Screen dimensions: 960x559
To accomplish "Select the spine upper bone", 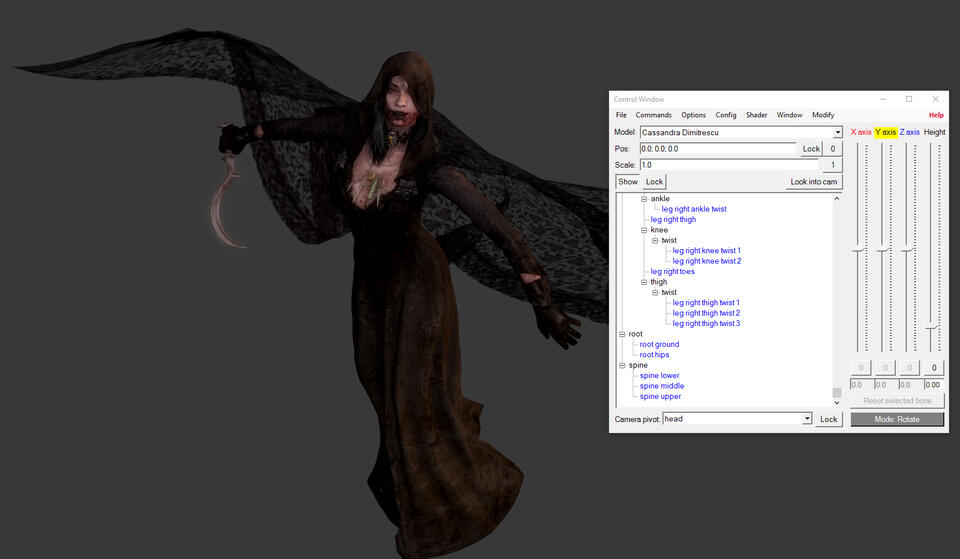I will (x=660, y=396).
